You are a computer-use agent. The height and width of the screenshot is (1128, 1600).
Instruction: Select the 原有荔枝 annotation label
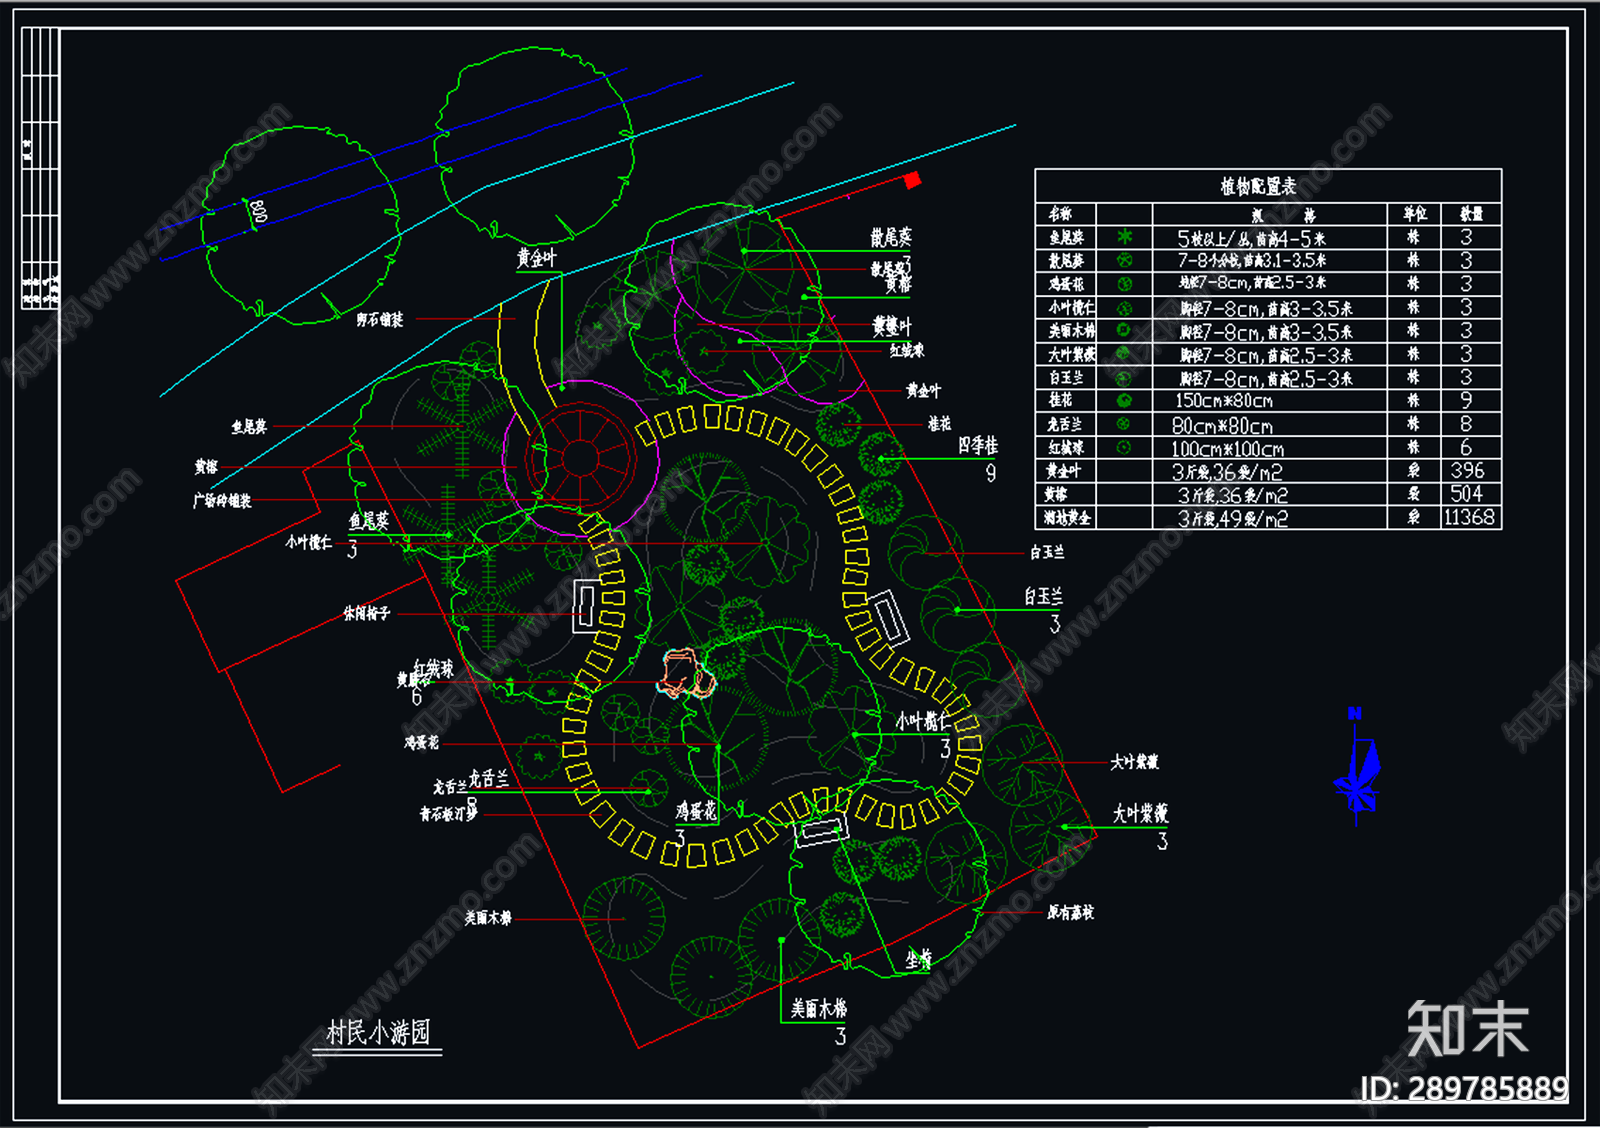point(1070,912)
